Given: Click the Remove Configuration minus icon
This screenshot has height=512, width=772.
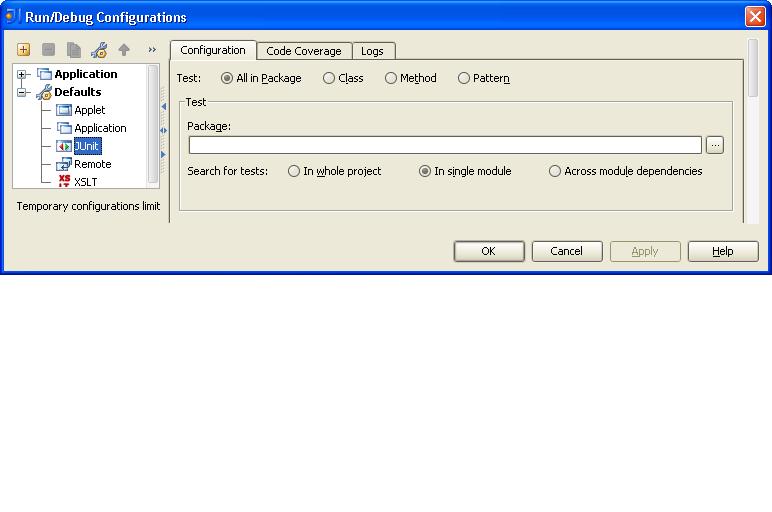Looking at the screenshot, I should point(48,50).
